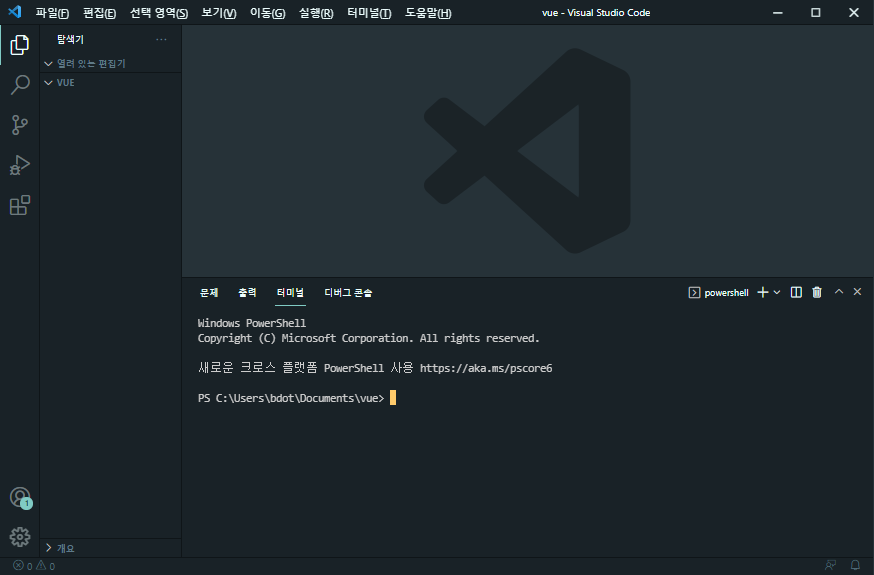Open notifications bell in status bar

tap(855, 566)
